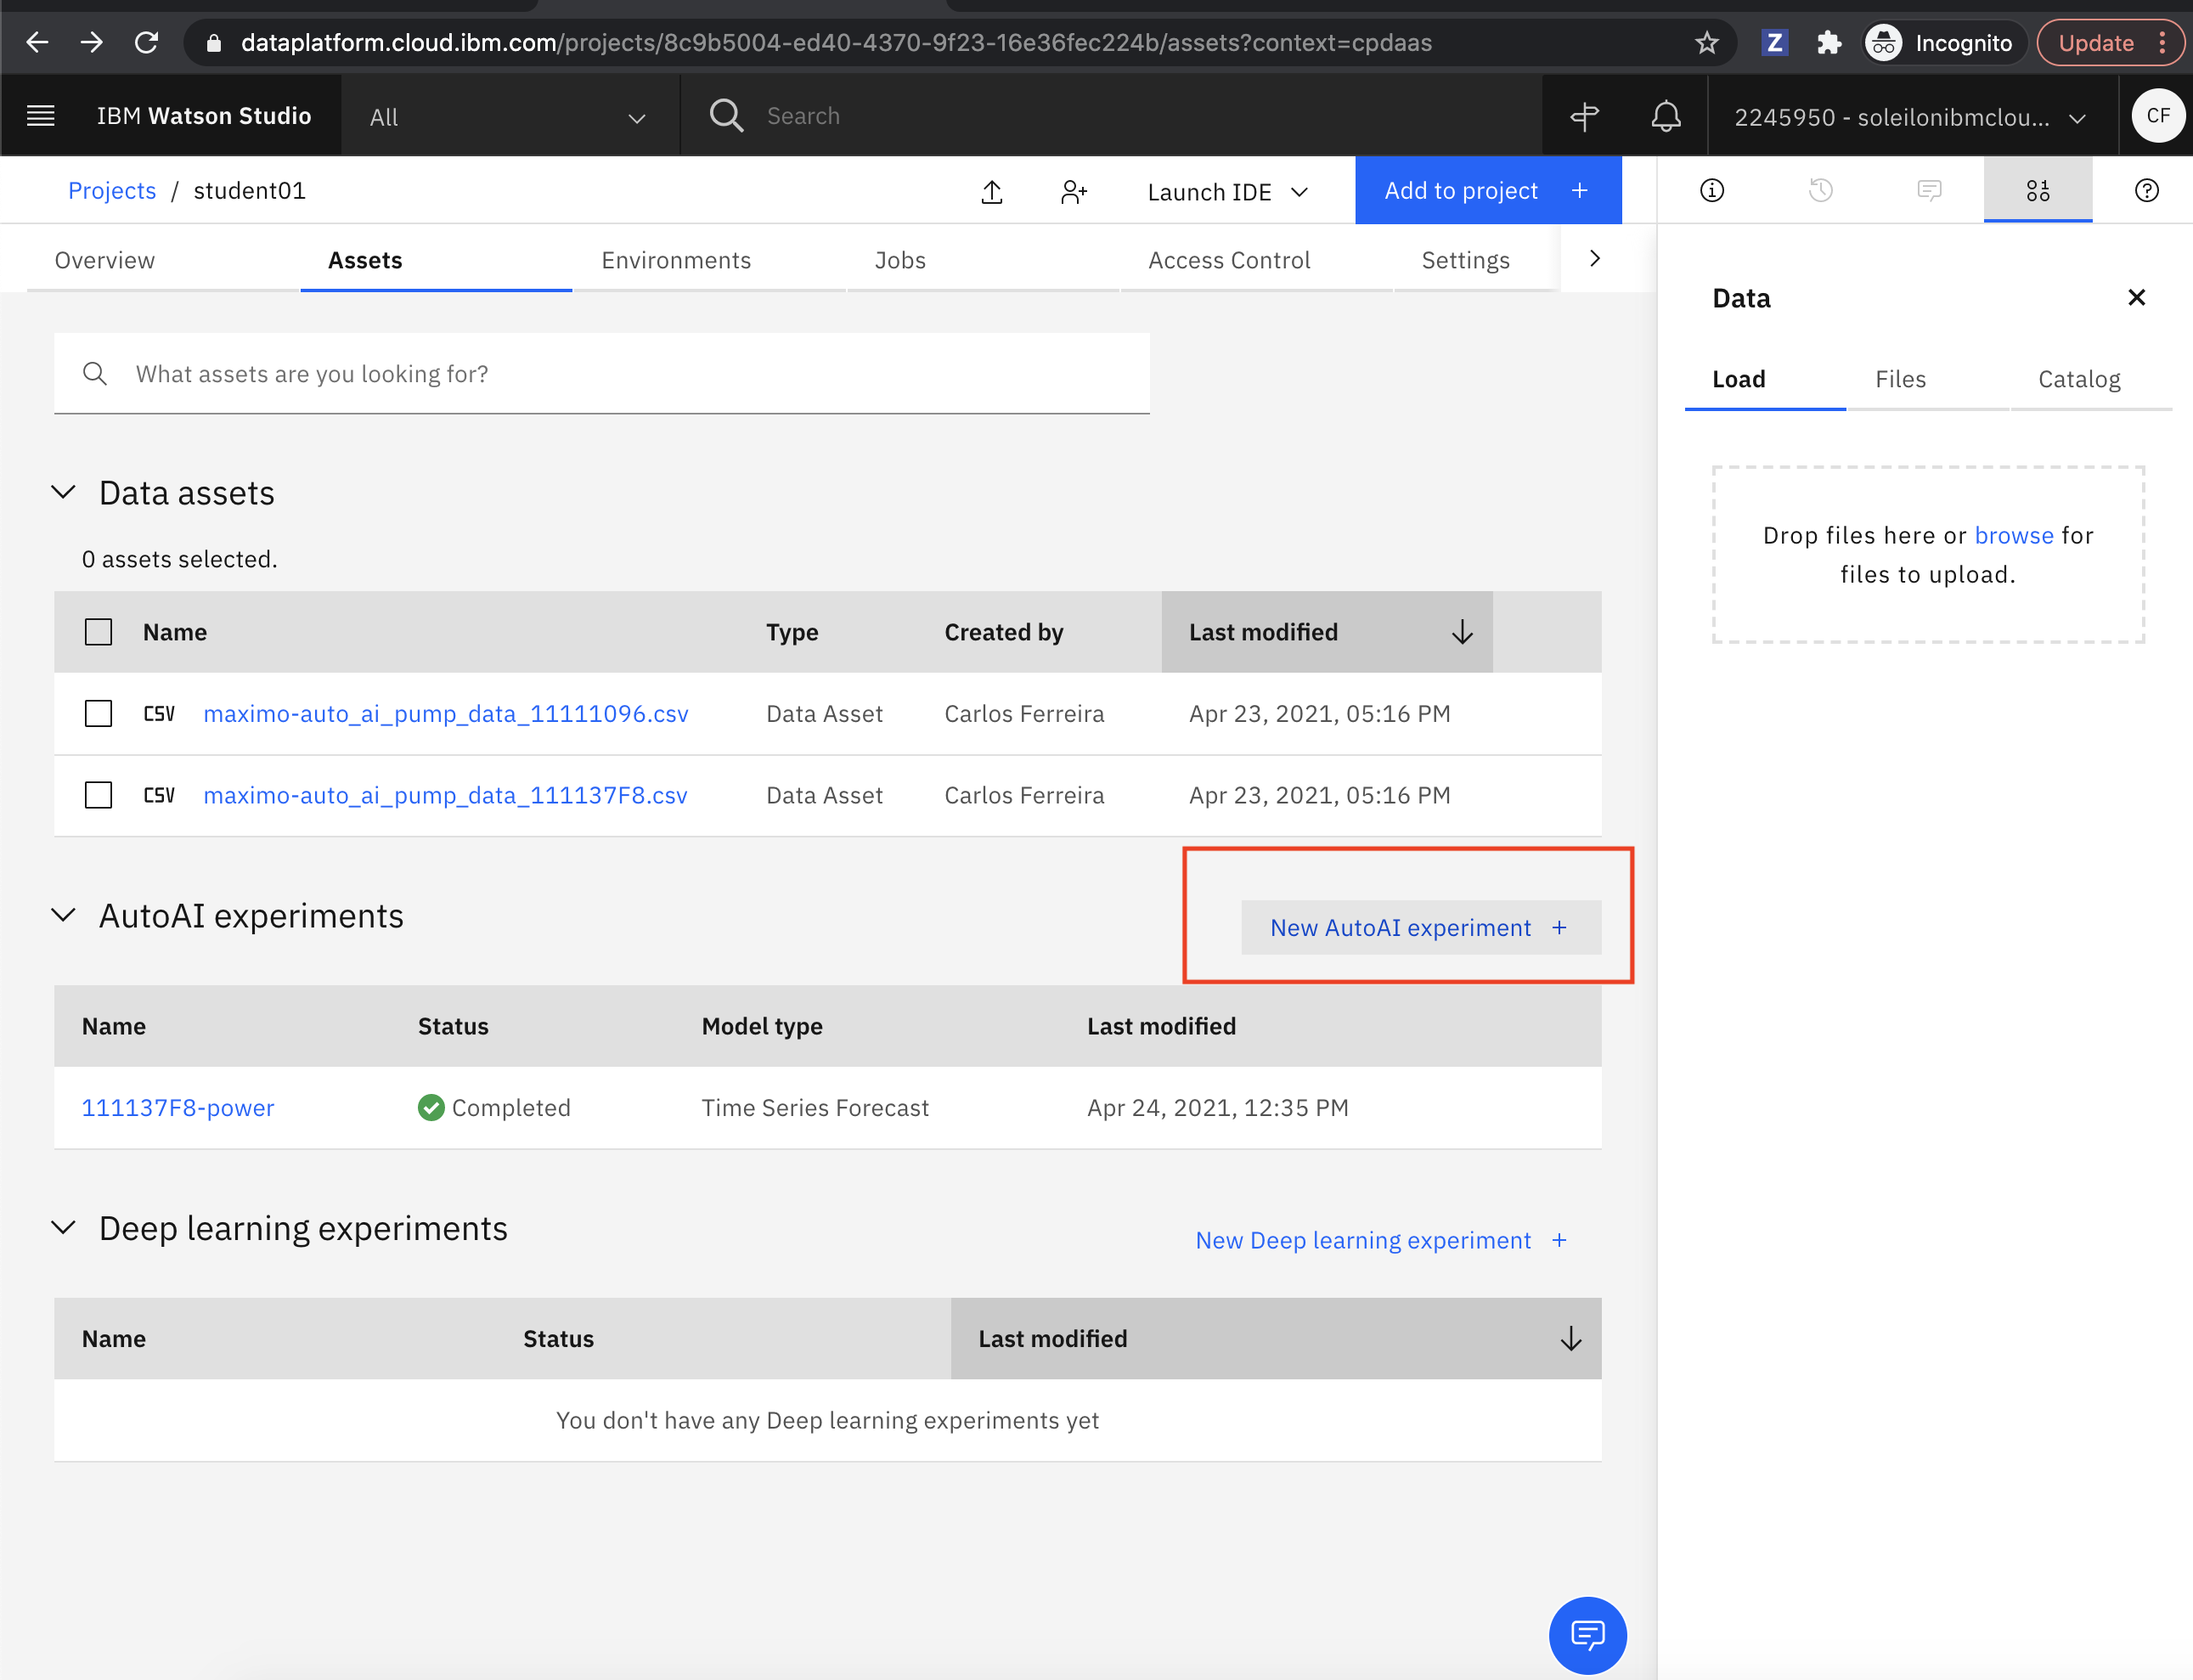Click the history/clock panel icon

[1819, 190]
